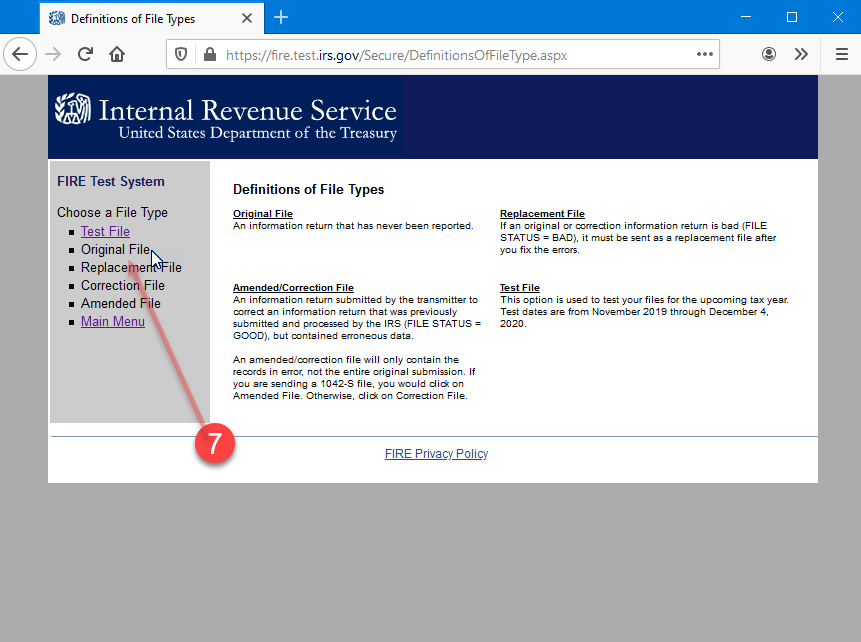
Task: Return to Main Menu via the sidebar link
Action: (112, 322)
